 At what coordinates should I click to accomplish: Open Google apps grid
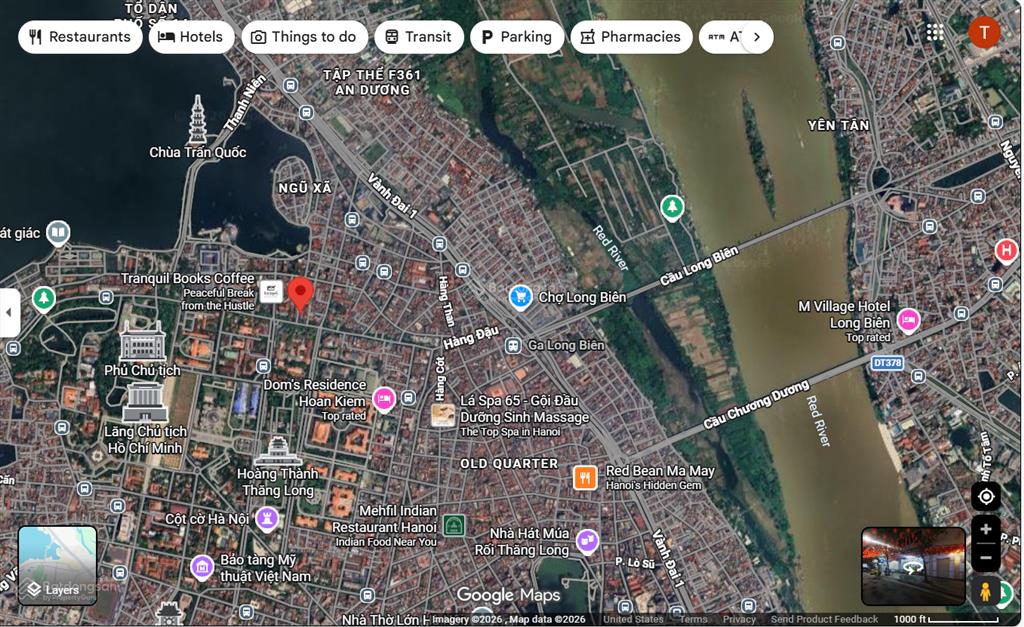coord(935,32)
